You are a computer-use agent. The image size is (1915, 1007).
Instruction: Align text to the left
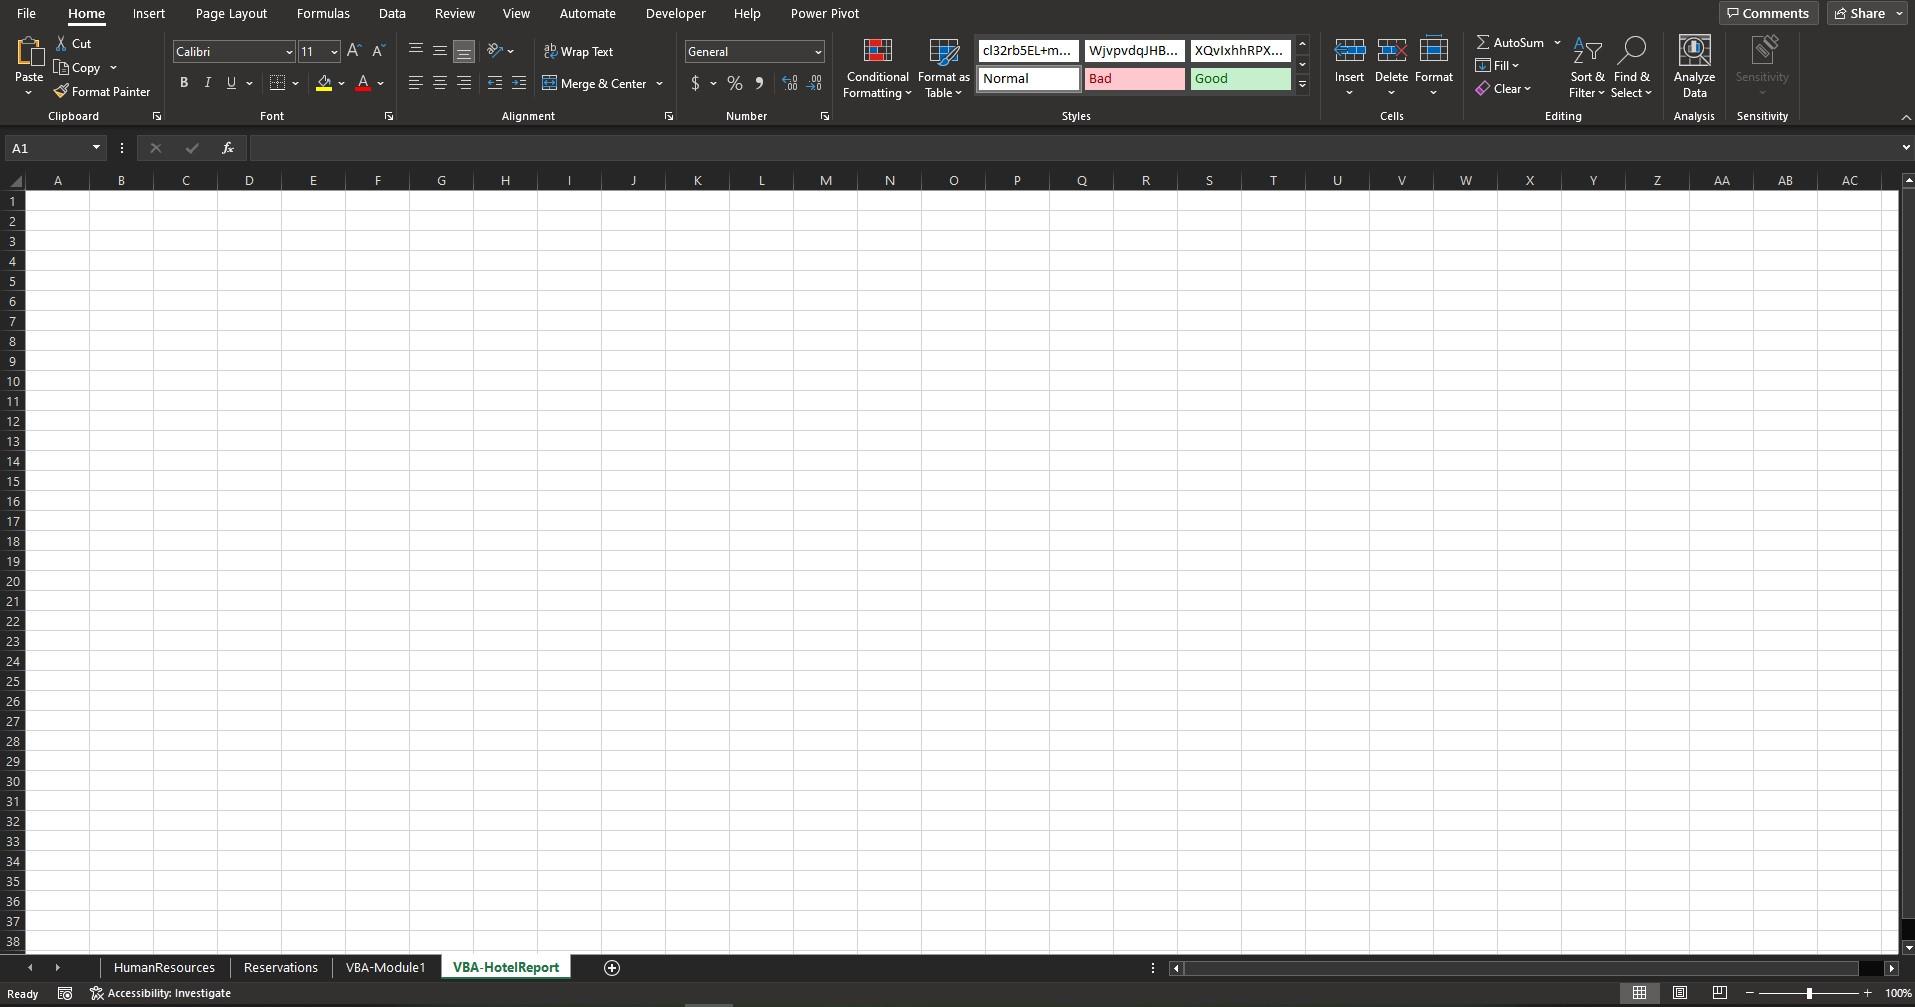[x=416, y=83]
